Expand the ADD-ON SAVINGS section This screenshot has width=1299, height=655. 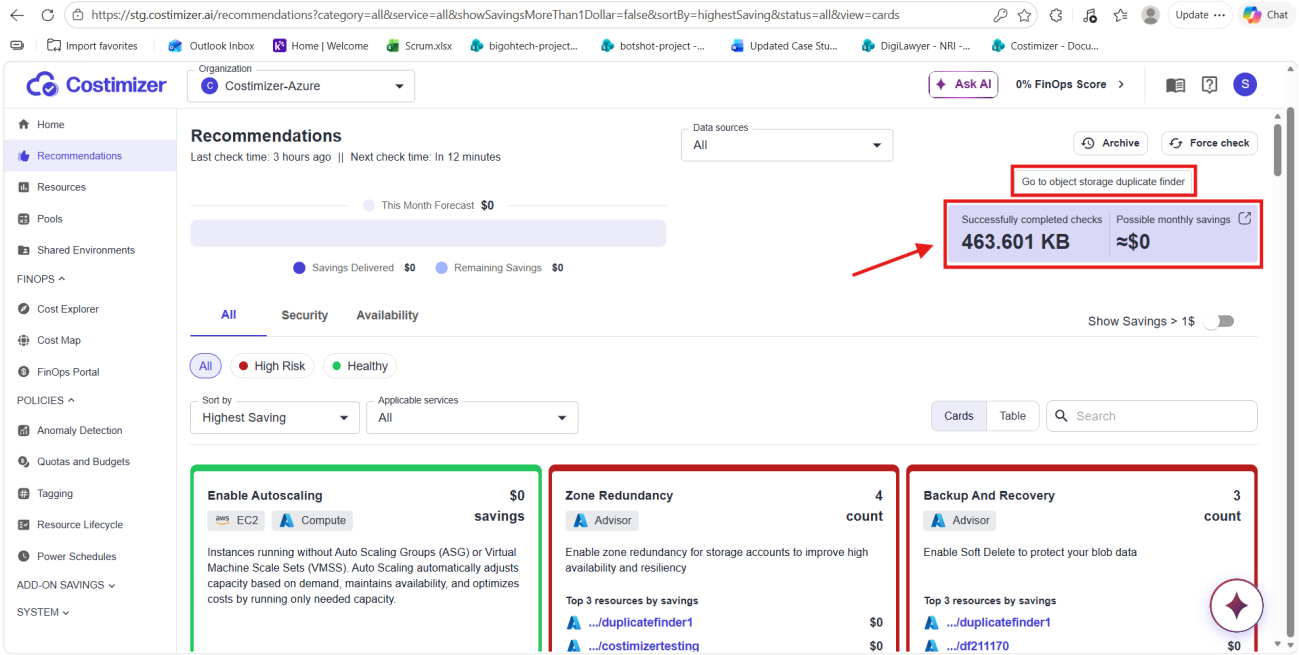[x=66, y=585]
